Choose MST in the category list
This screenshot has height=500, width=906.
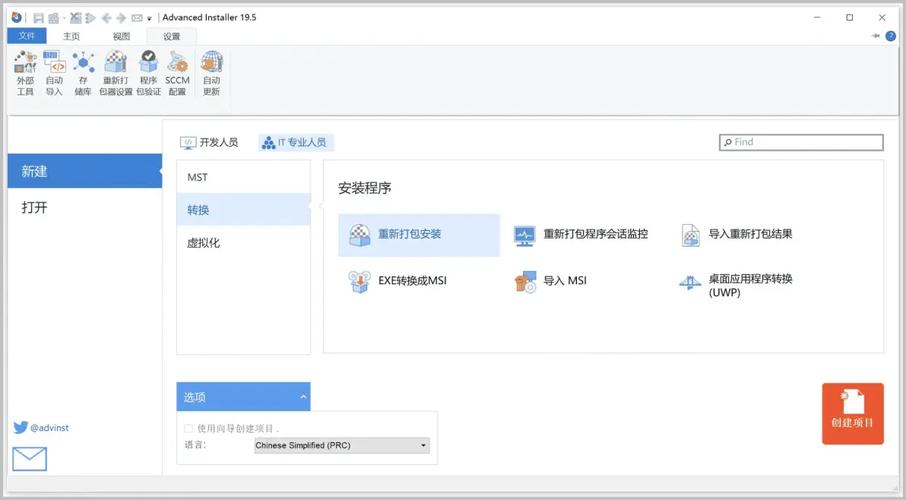pyautogui.click(x=243, y=177)
